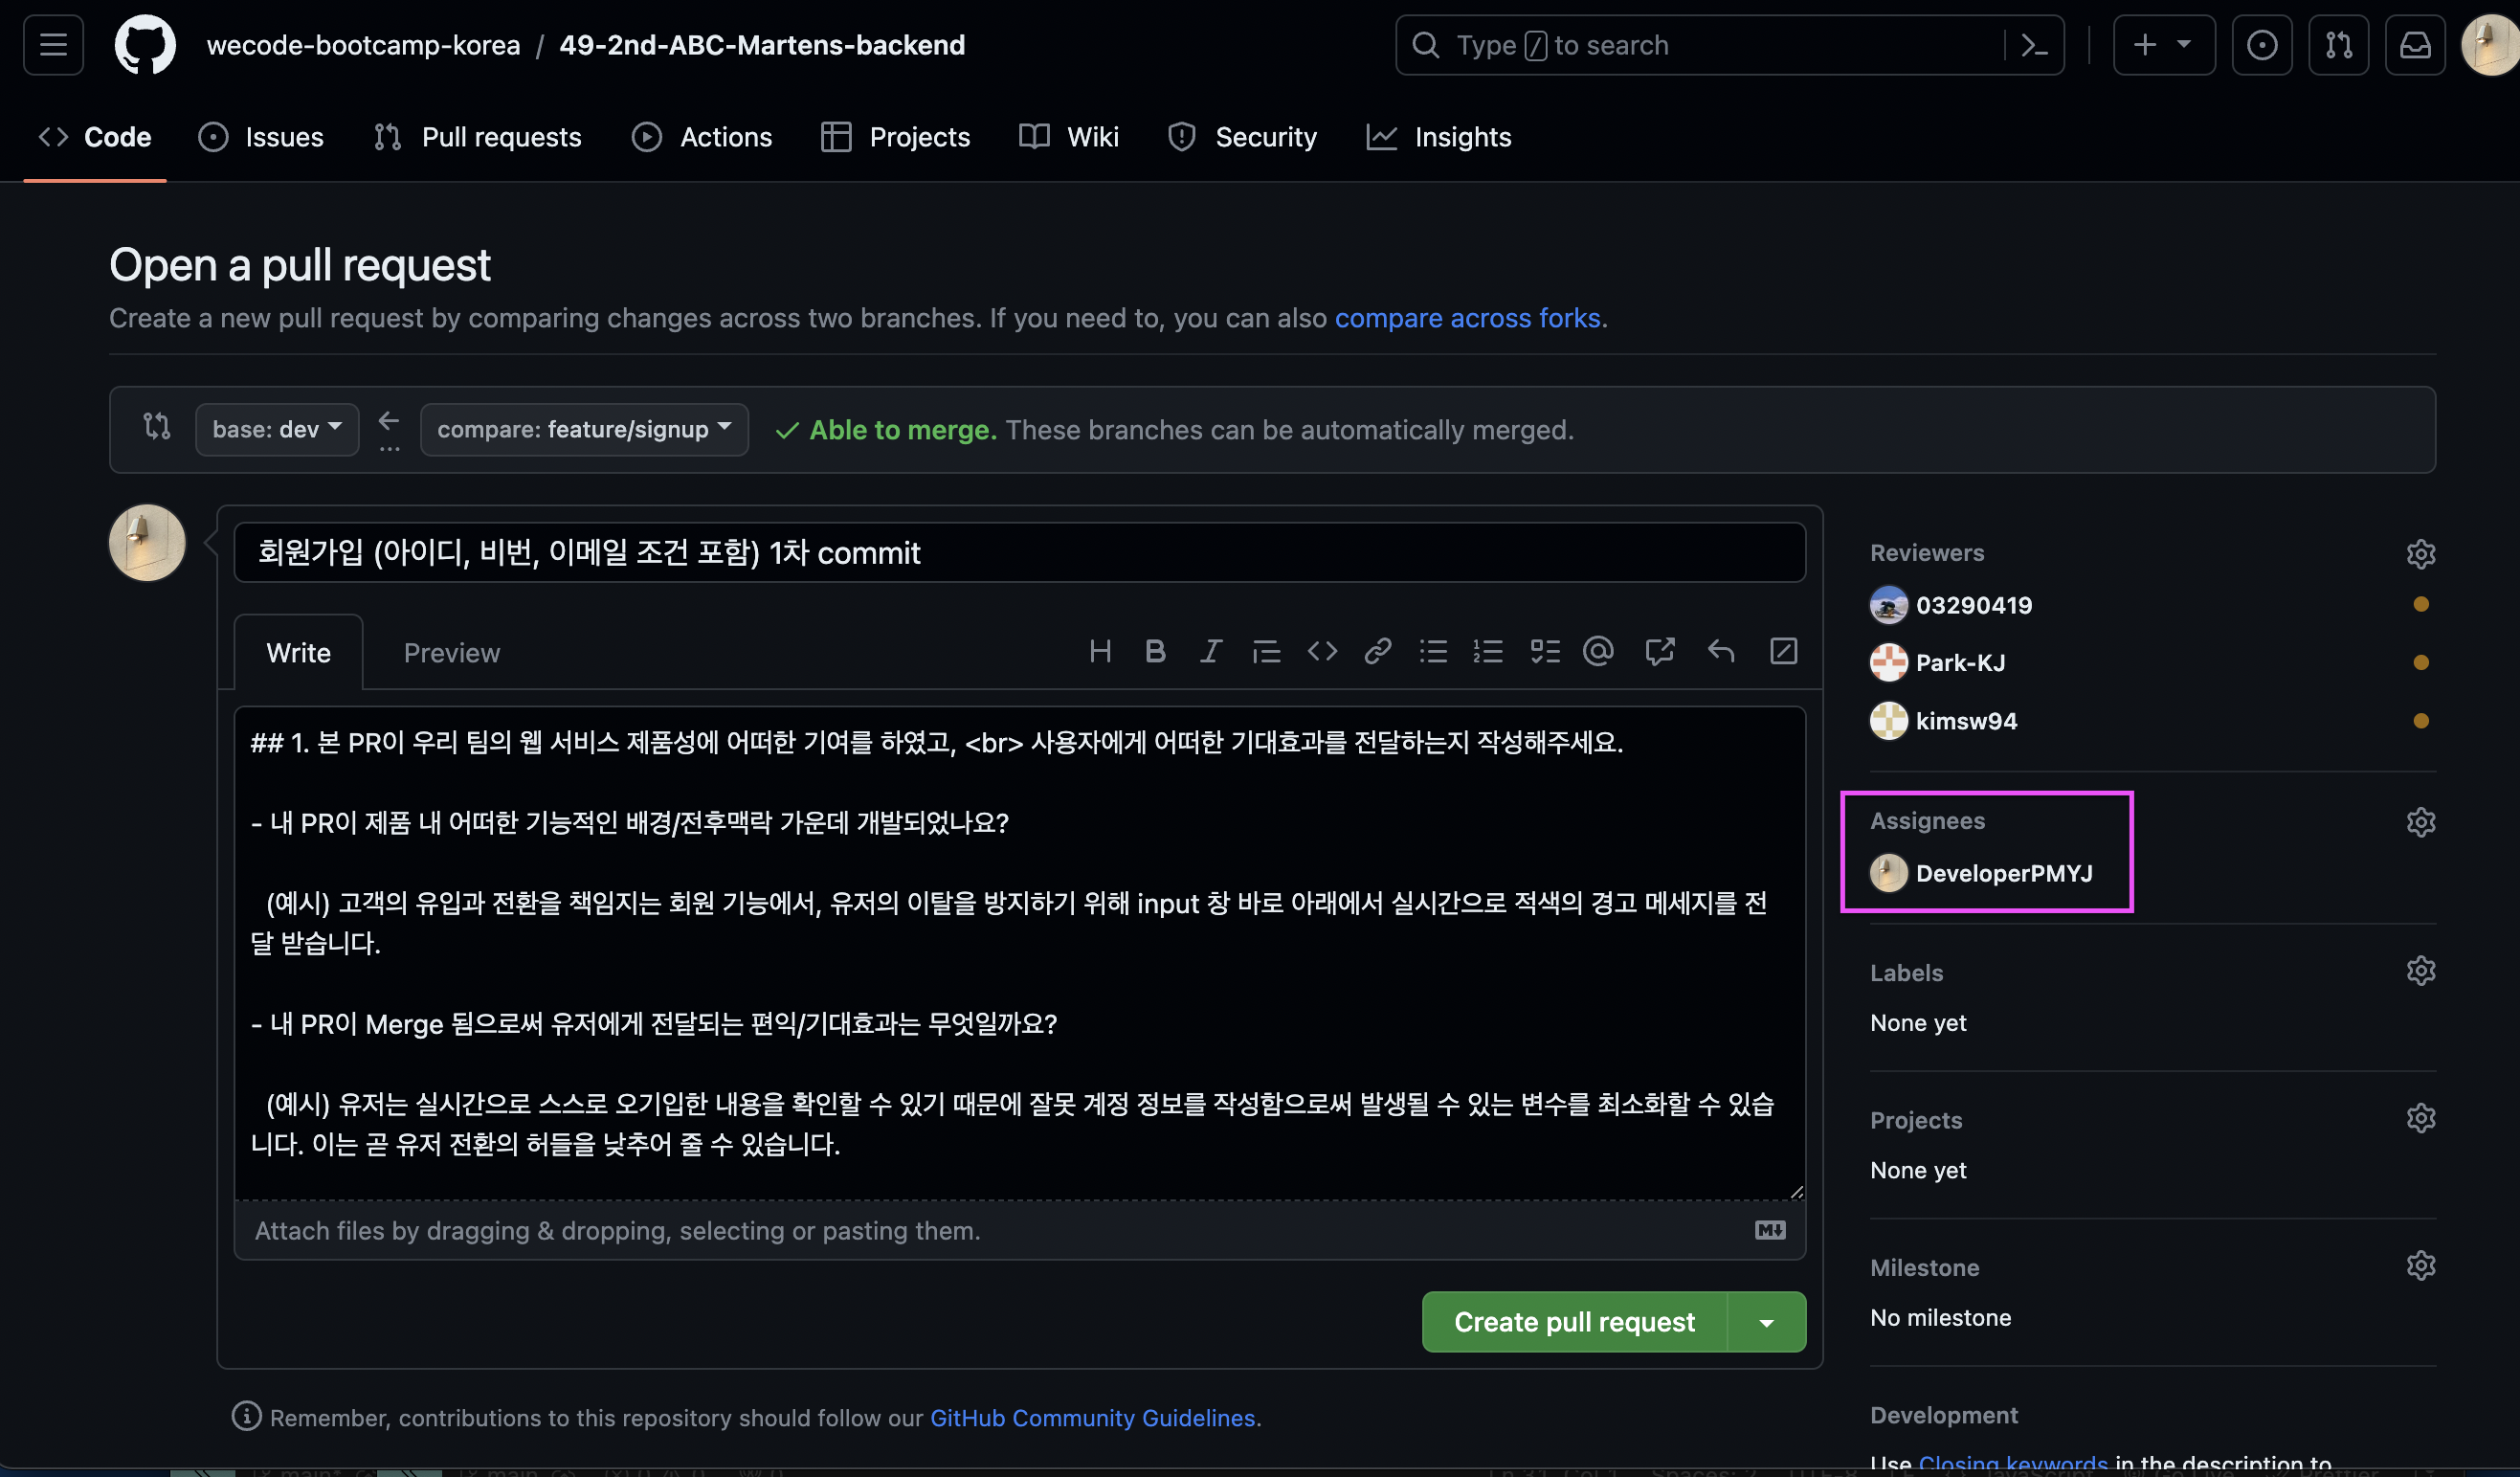Insert code with the code icon

(x=1322, y=652)
